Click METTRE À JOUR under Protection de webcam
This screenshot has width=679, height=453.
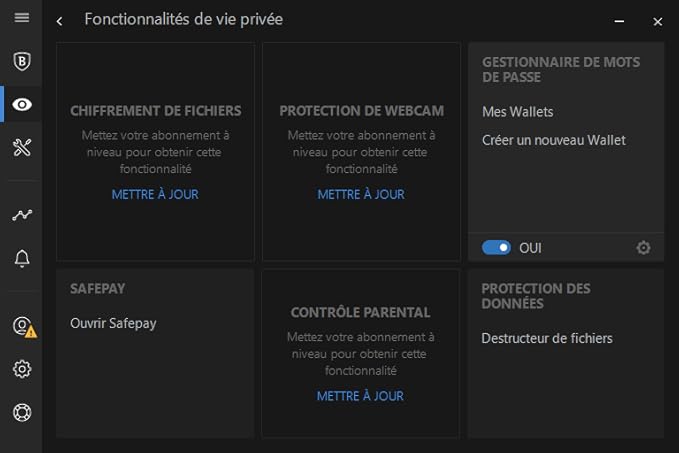point(361,194)
